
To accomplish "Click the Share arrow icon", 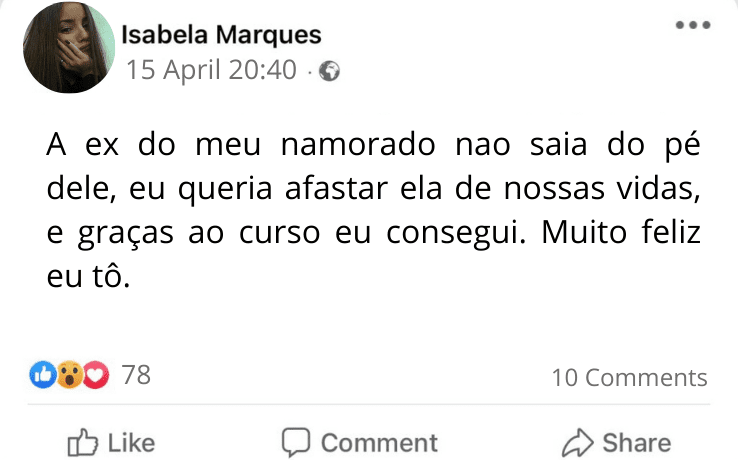I will point(578,442).
